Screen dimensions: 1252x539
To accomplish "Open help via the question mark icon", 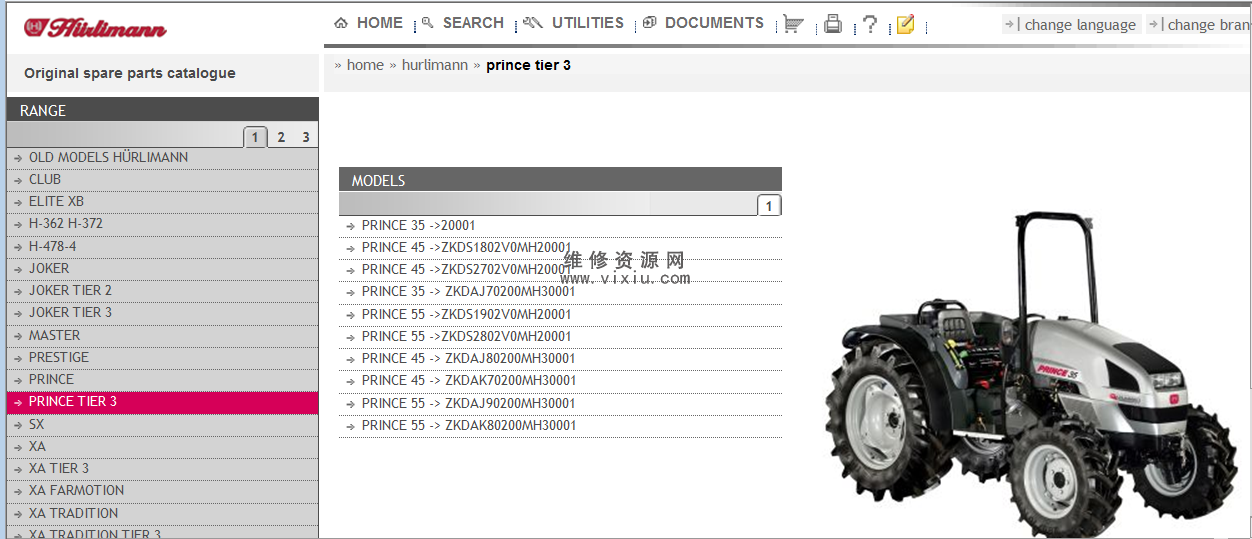I will 870,24.
